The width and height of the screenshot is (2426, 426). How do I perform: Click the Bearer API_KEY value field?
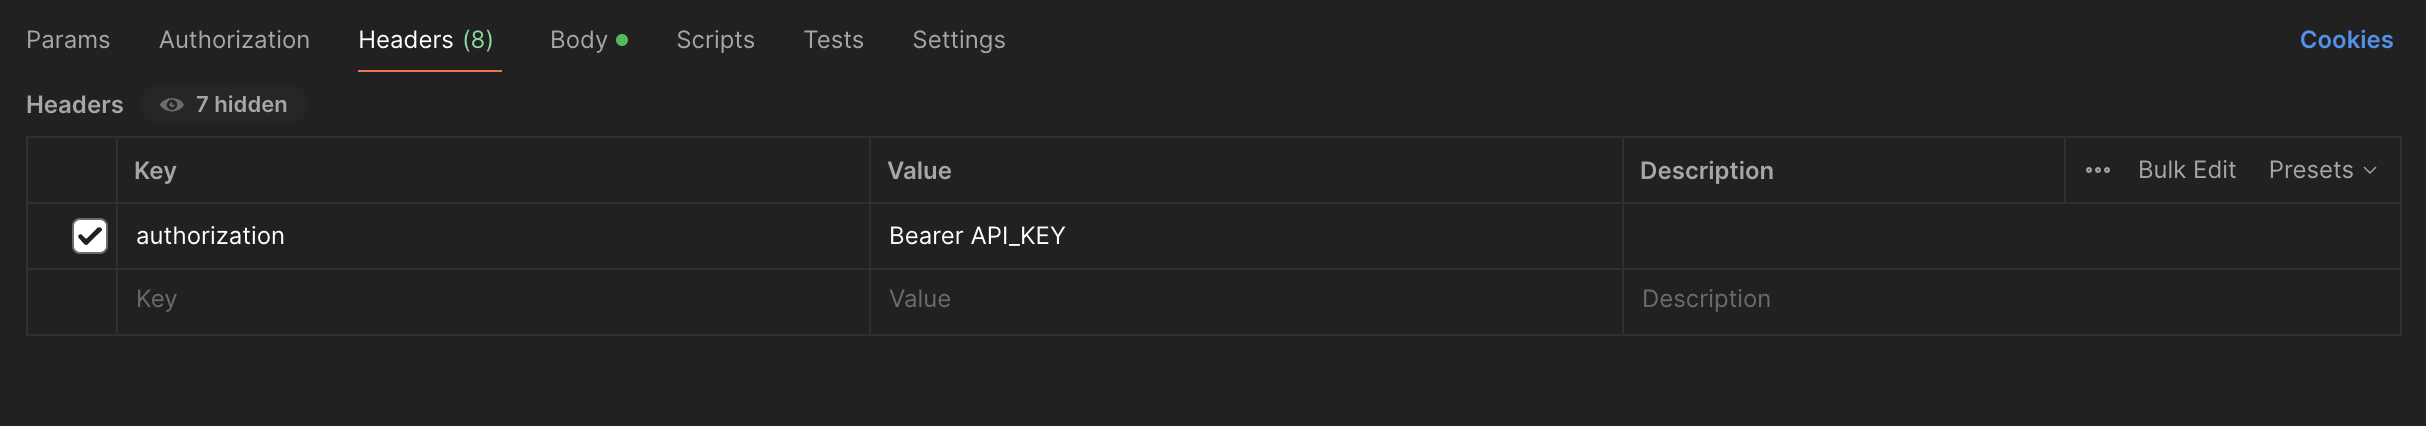(1246, 236)
